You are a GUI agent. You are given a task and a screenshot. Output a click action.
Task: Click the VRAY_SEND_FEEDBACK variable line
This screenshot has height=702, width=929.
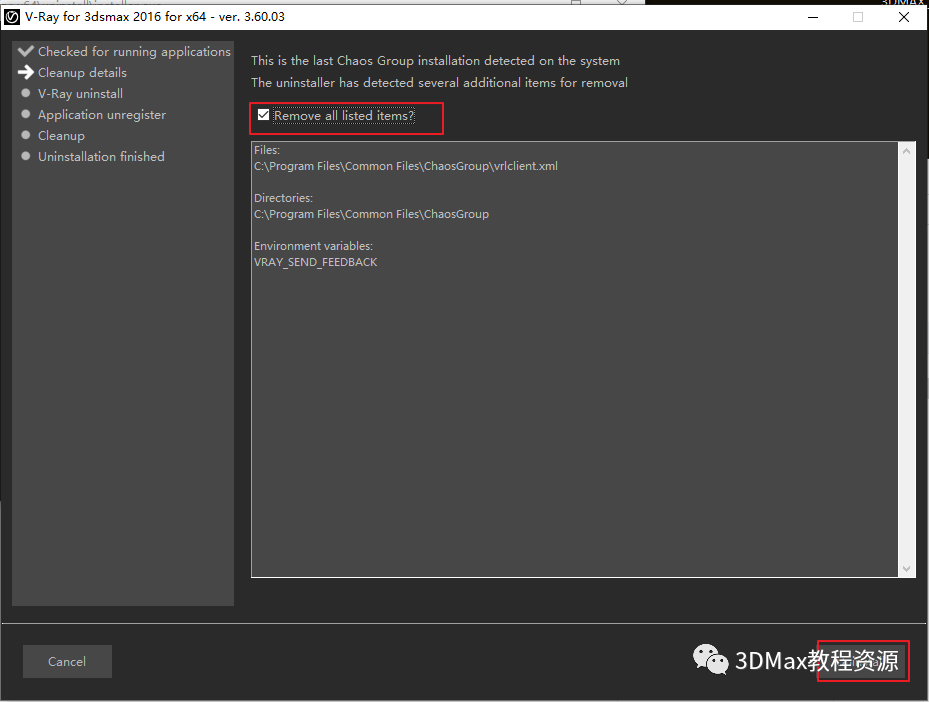[x=315, y=262]
